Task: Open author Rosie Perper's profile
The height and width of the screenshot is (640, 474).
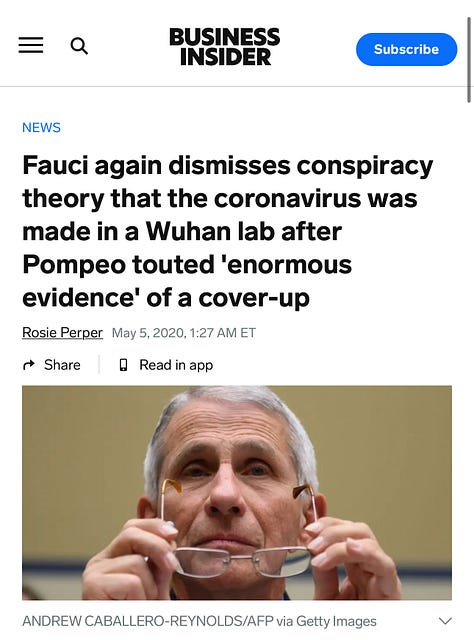Action: (x=62, y=333)
